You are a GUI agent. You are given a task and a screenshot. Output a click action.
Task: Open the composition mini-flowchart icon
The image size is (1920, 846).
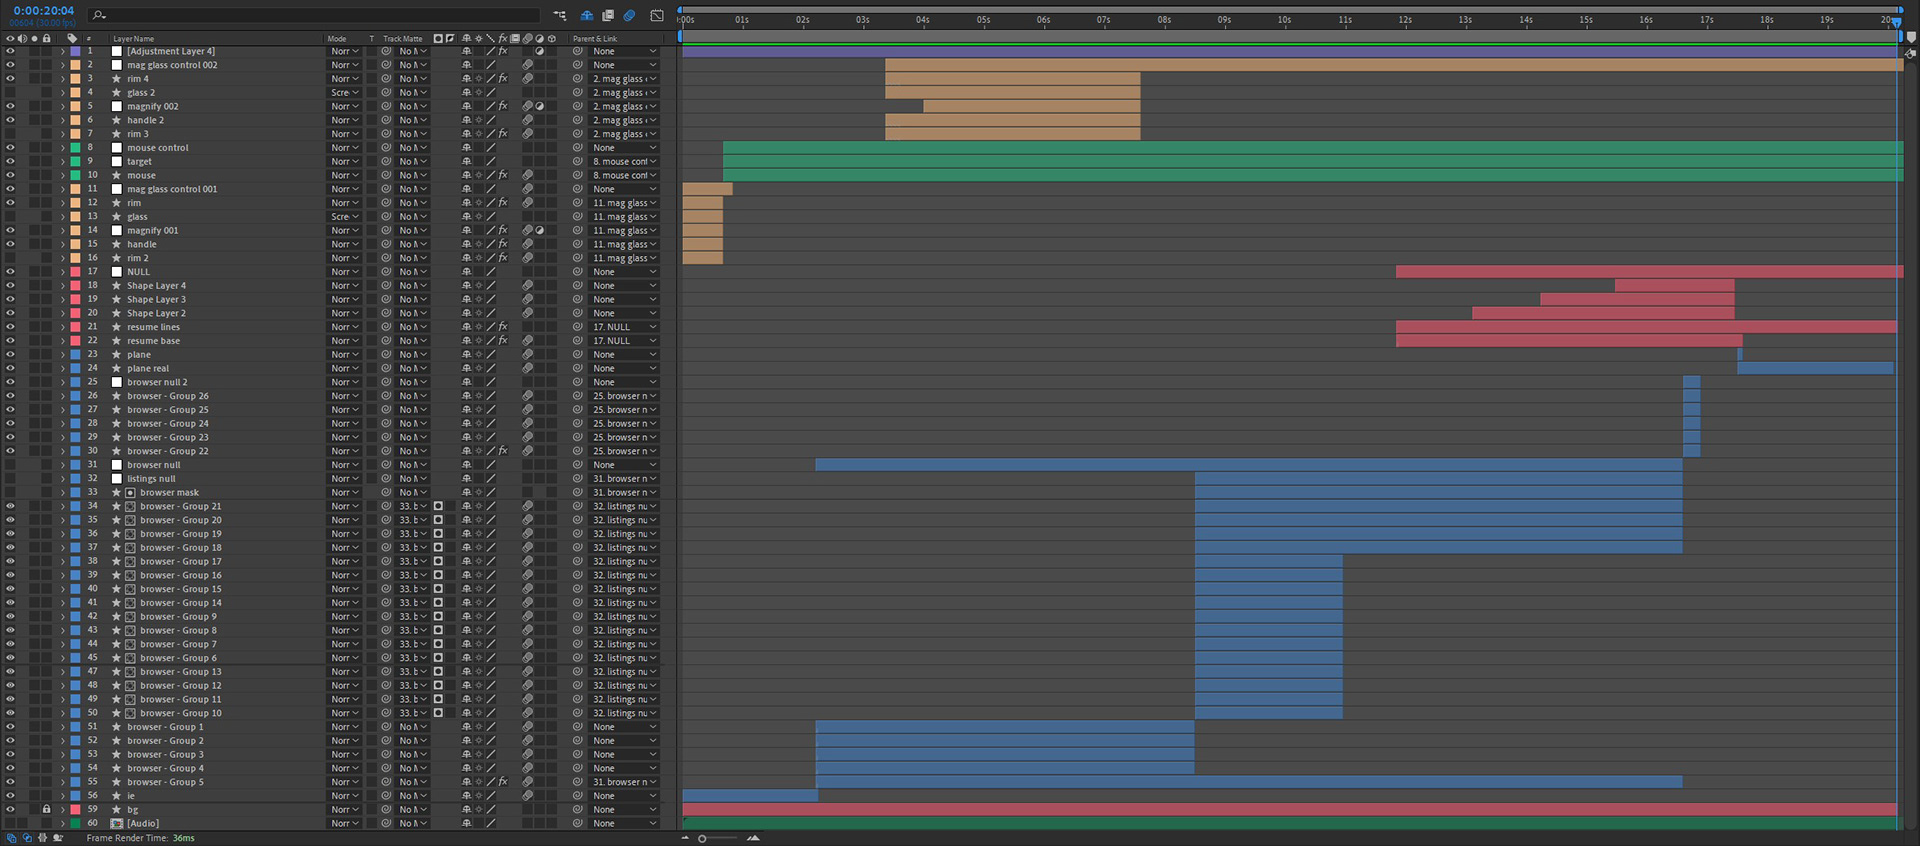(560, 15)
